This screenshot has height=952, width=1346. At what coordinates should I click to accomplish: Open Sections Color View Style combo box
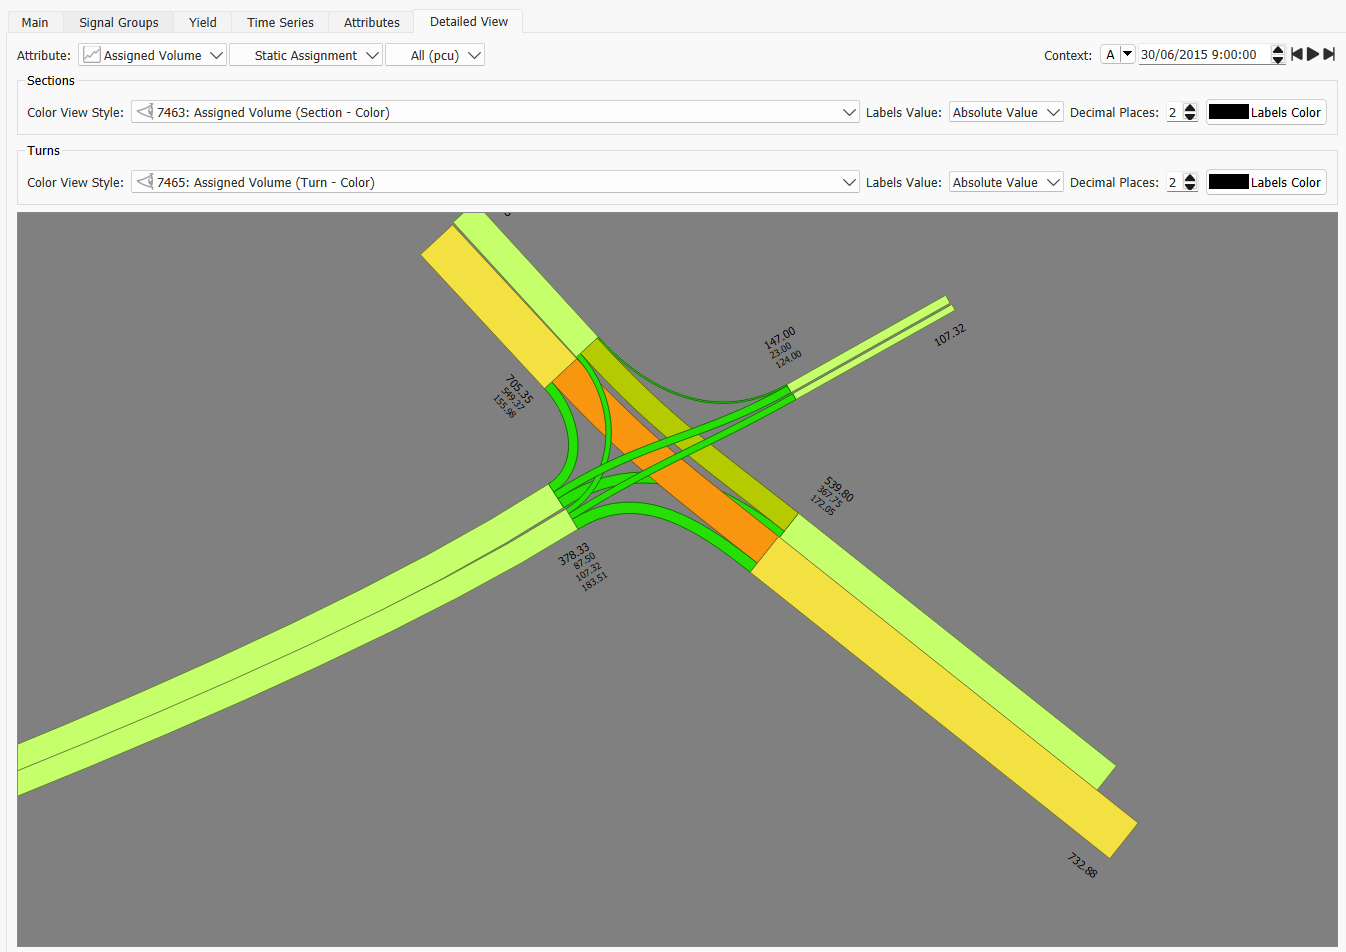point(495,112)
